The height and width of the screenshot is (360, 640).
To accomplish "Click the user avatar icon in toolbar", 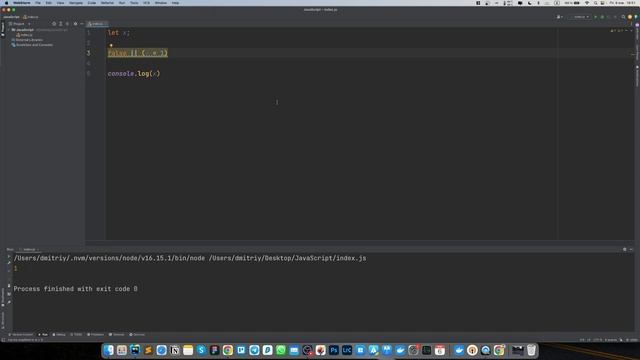I will [x=630, y=17].
